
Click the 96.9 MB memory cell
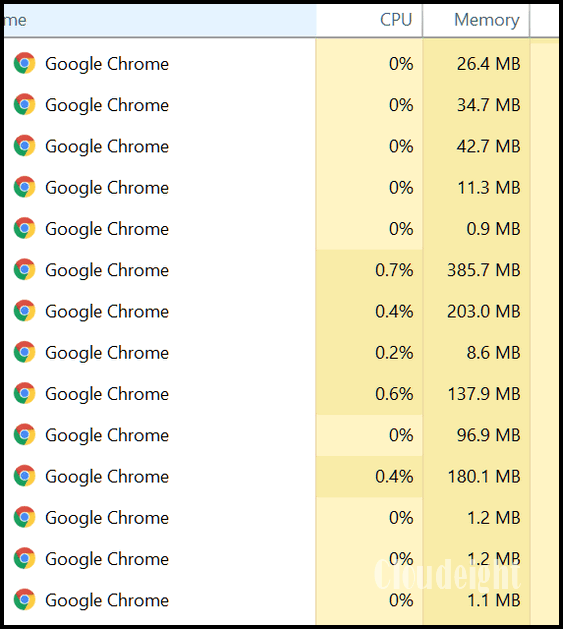pyautogui.click(x=476, y=435)
